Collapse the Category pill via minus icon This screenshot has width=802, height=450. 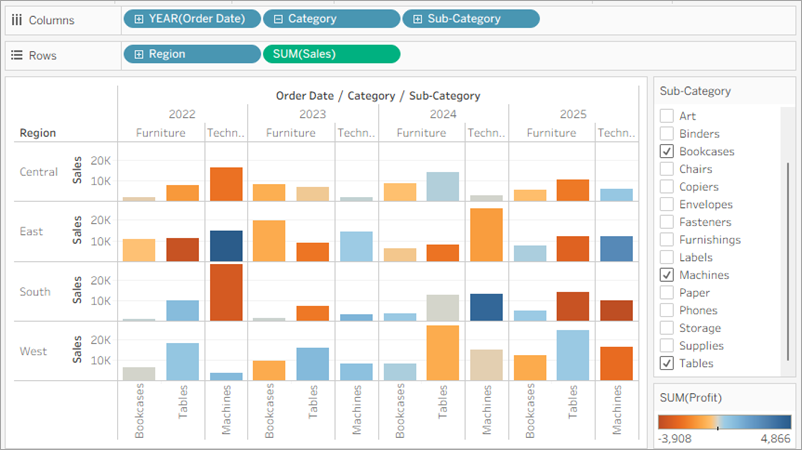pyautogui.click(x=277, y=19)
